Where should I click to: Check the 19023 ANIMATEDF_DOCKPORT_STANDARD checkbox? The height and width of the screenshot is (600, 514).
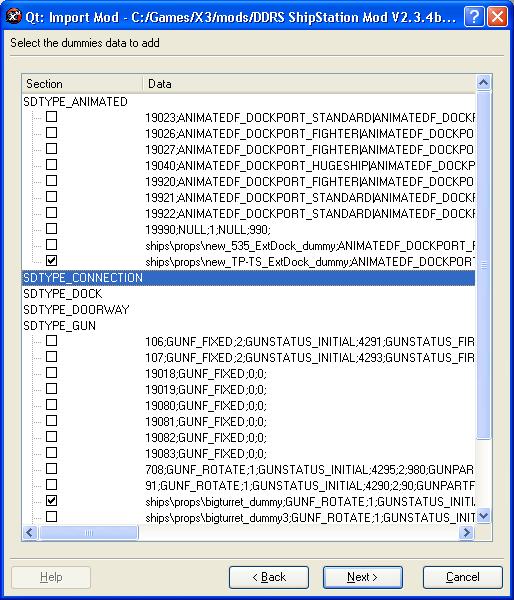(x=51, y=116)
